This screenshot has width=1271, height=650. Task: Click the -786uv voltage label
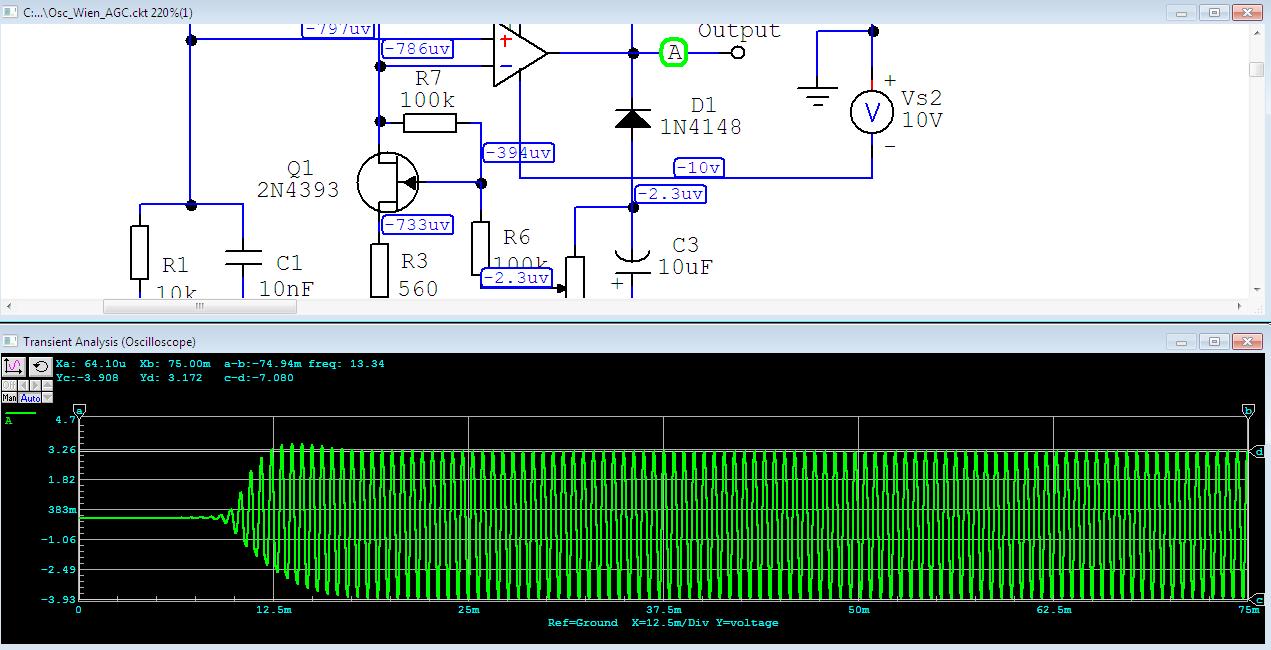[417, 48]
